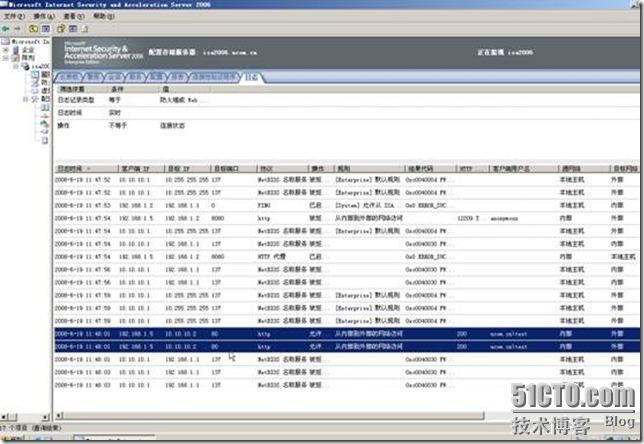
Task: Click the 条件 filter column header
Action: (133, 89)
